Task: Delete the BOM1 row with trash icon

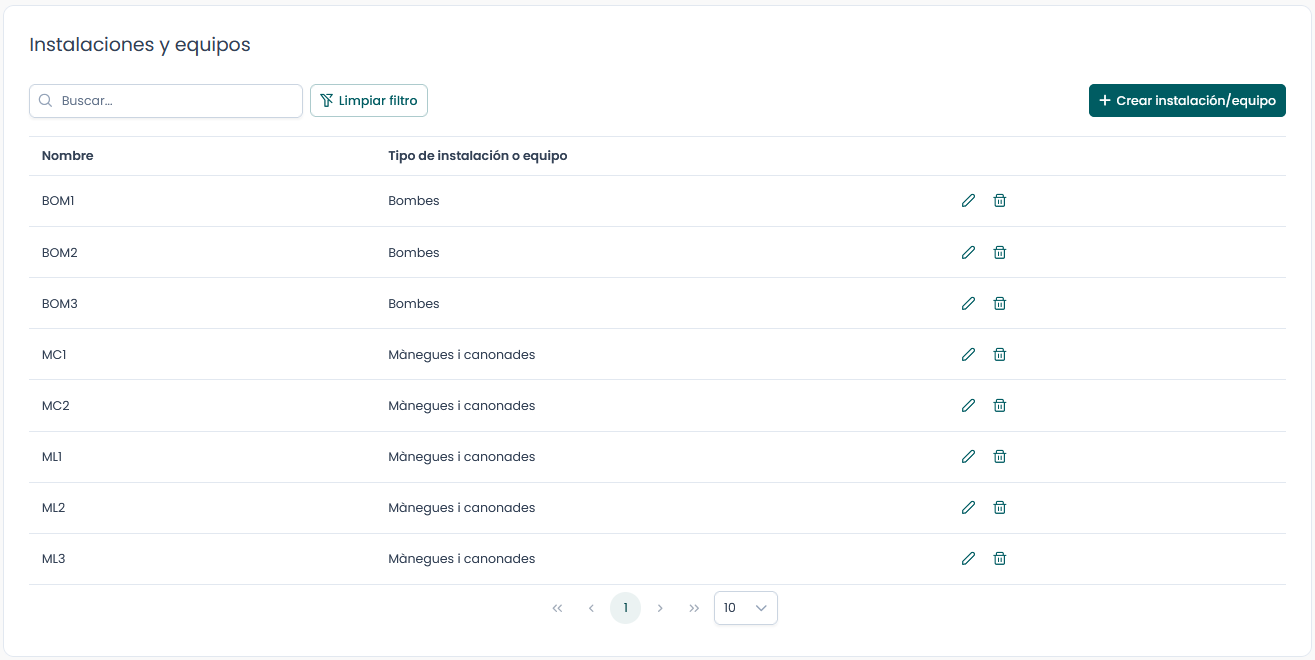Action: coord(999,201)
